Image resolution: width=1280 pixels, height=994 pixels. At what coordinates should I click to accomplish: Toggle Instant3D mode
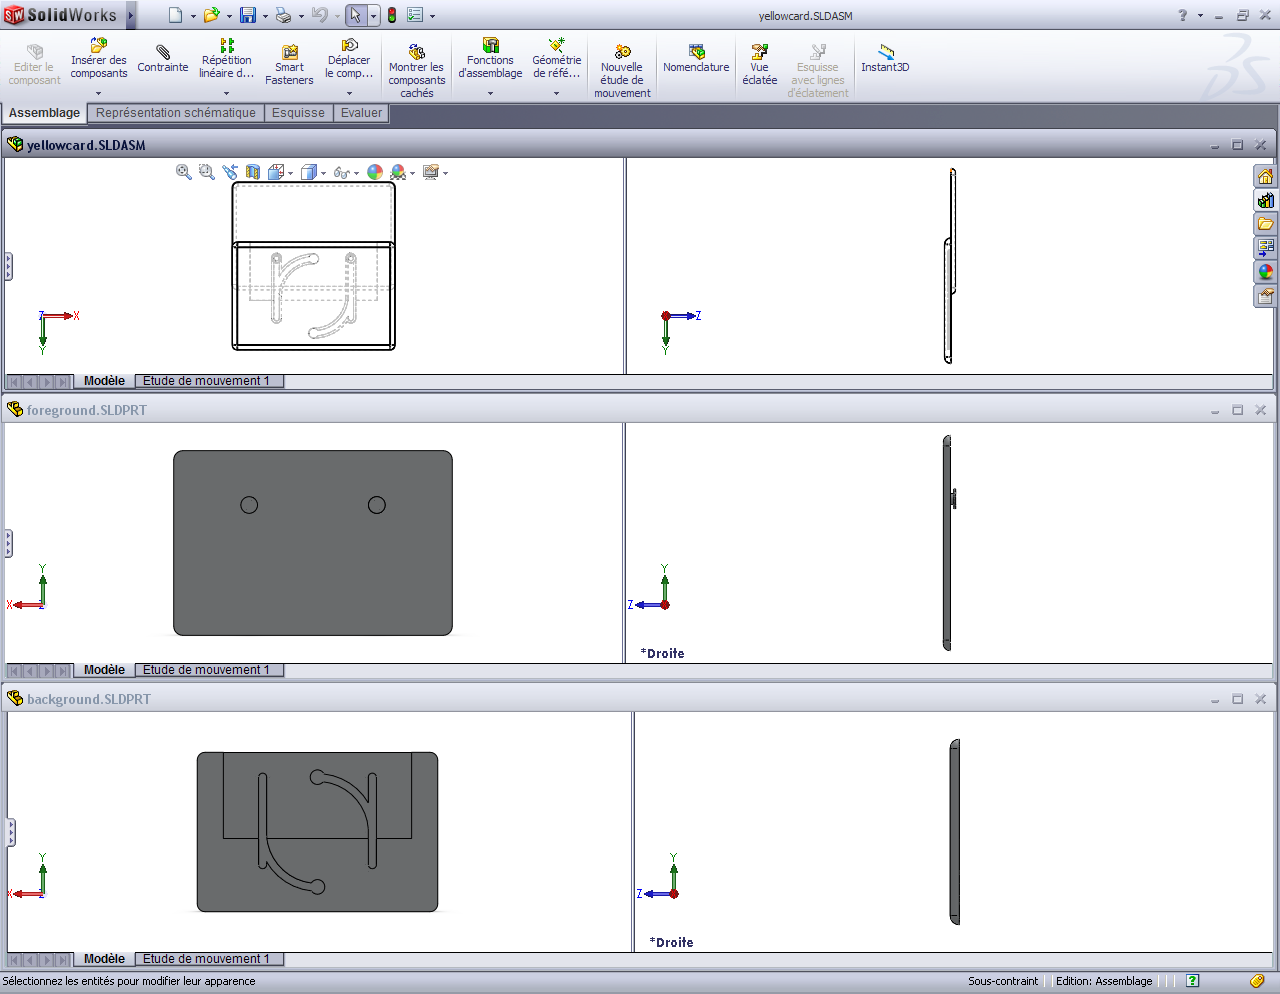tap(885, 58)
